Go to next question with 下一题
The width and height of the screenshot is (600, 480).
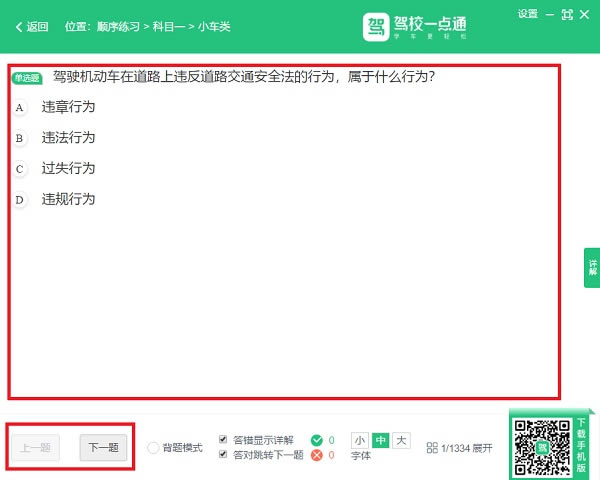103,447
